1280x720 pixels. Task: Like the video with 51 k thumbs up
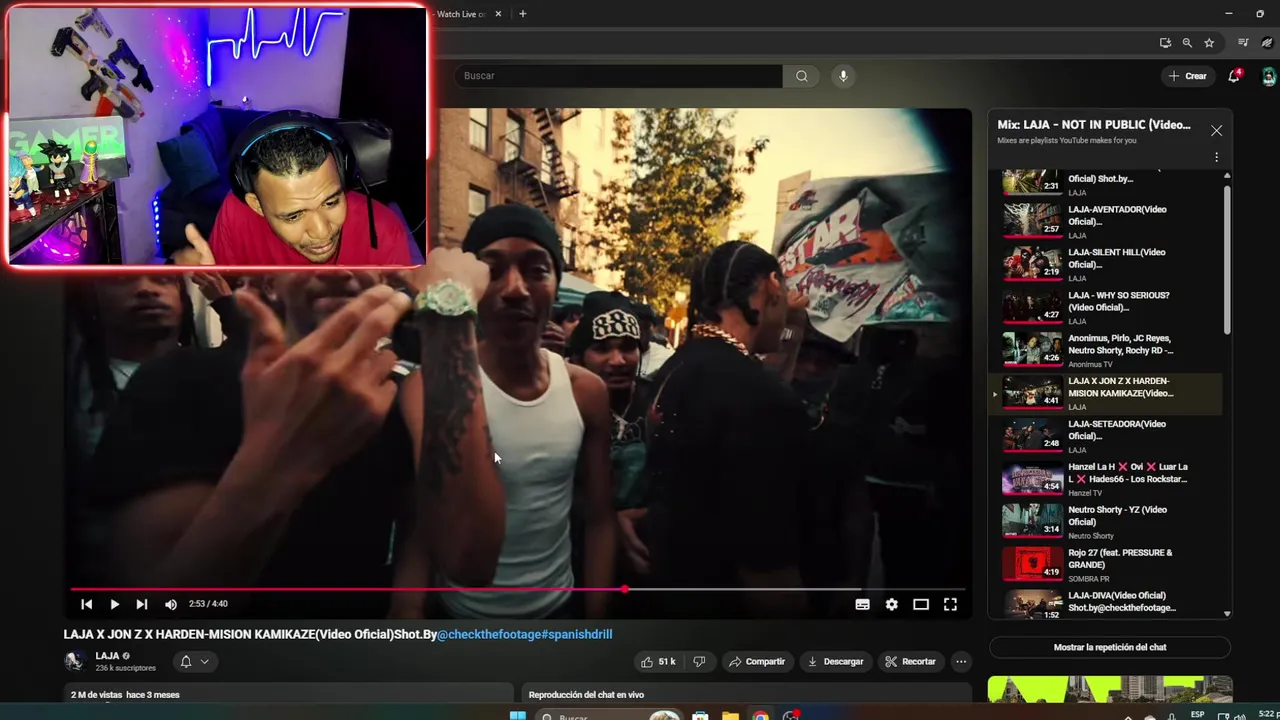pos(659,661)
